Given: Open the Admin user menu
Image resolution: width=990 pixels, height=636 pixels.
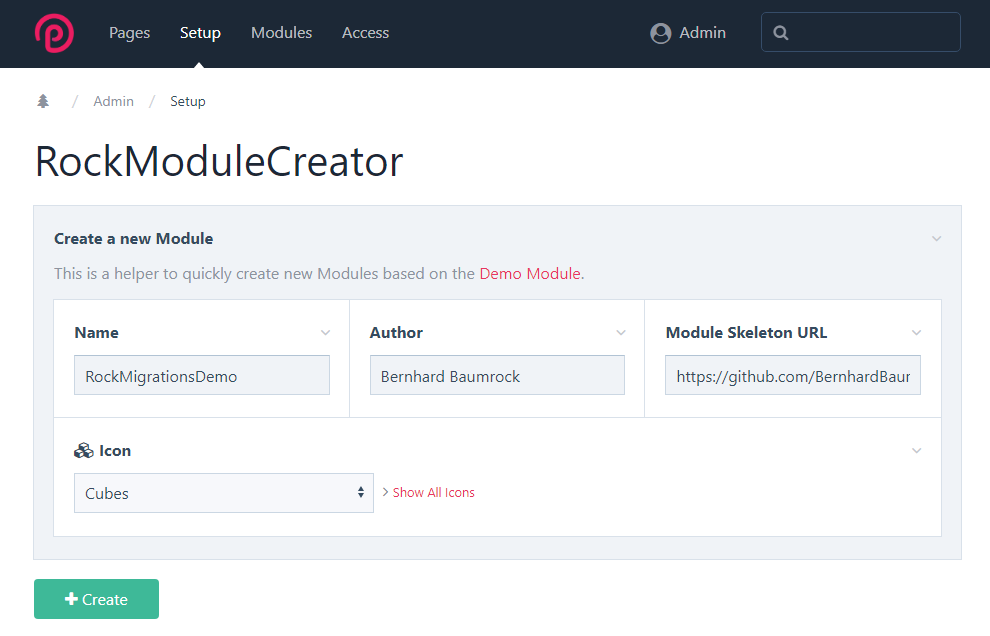Looking at the screenshot, I should pos(688,33).
